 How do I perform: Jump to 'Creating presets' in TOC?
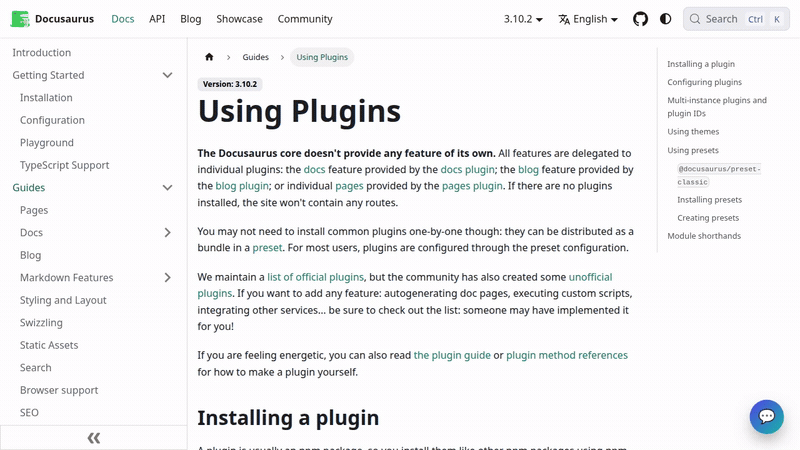point(708,218)
